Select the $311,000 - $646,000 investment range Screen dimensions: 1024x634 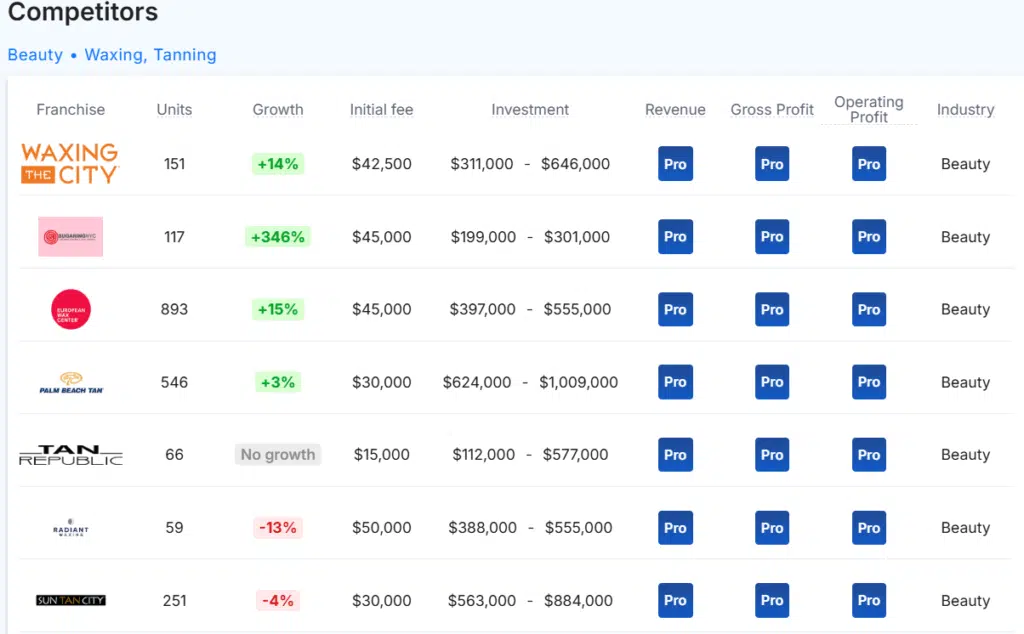click(x=530, y=164)
